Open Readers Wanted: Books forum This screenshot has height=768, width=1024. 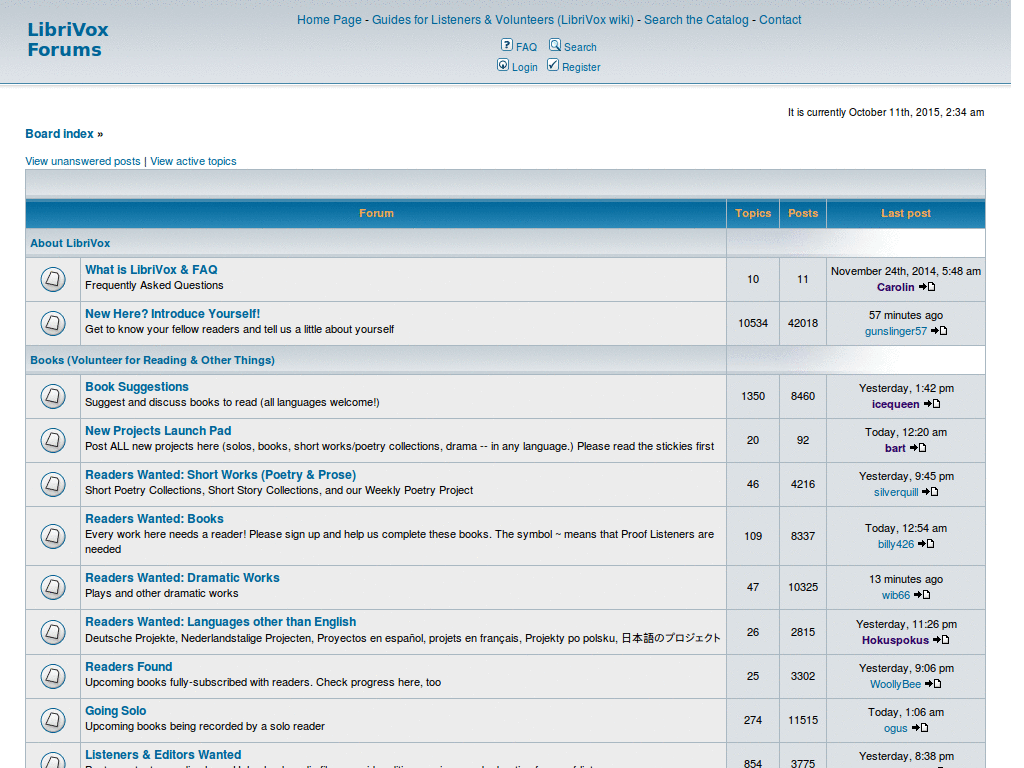point(154,519)
